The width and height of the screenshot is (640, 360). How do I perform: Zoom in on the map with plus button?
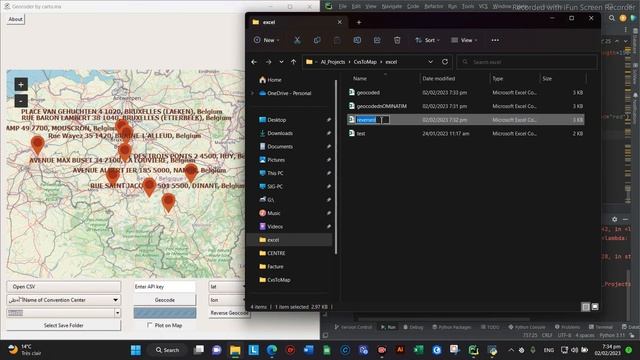(x=21, y=84)
